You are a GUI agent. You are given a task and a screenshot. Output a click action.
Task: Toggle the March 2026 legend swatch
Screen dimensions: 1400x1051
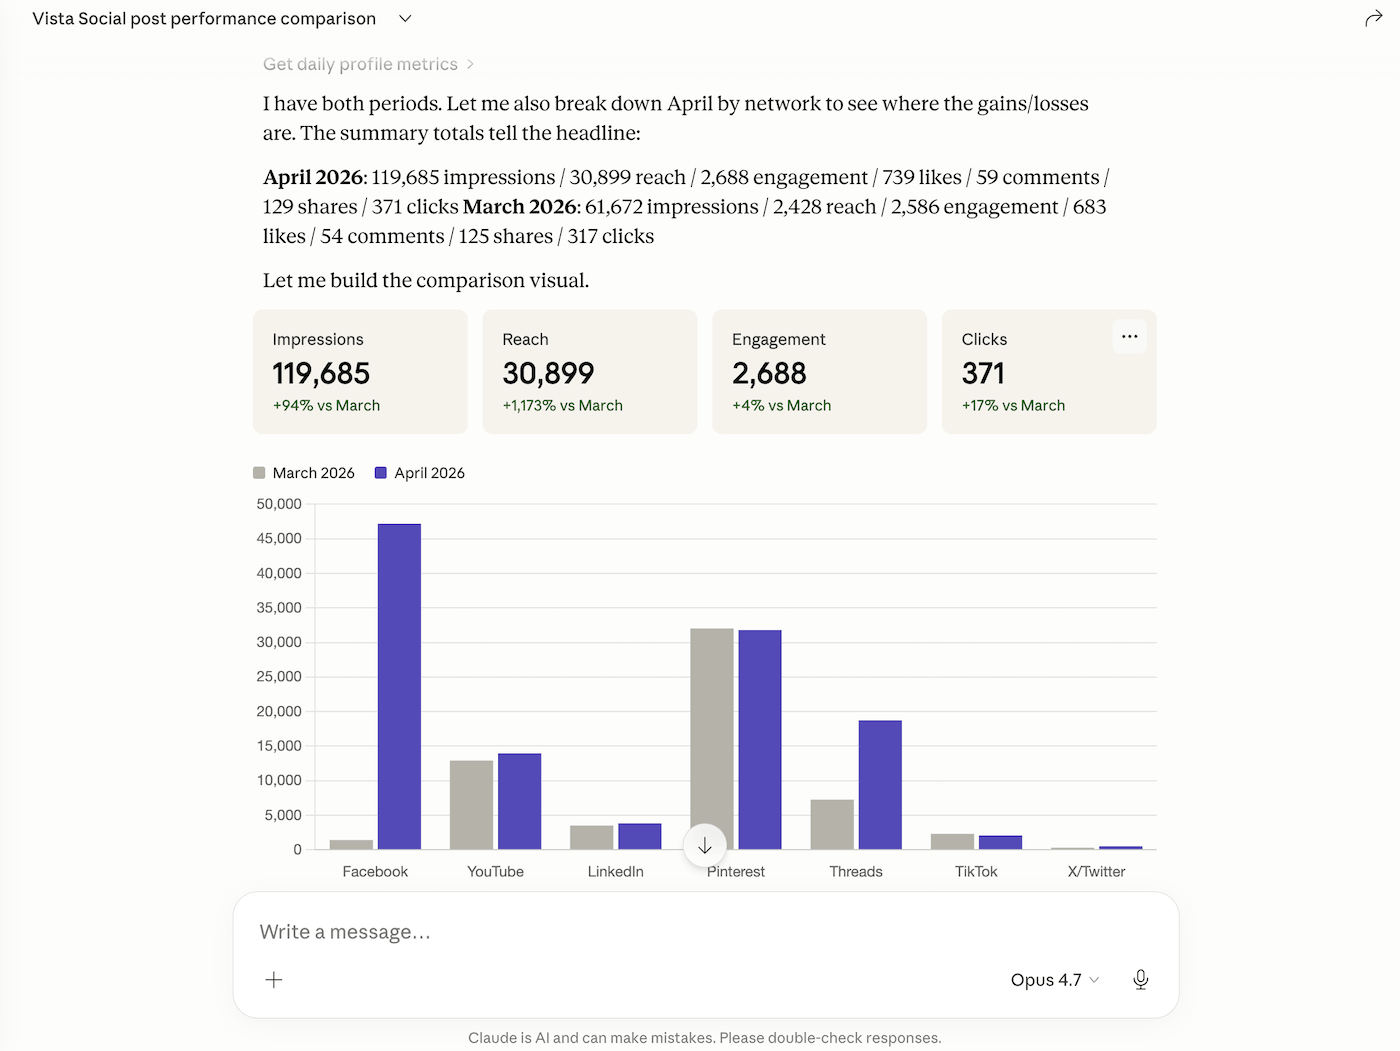click(x=259, y=473)
